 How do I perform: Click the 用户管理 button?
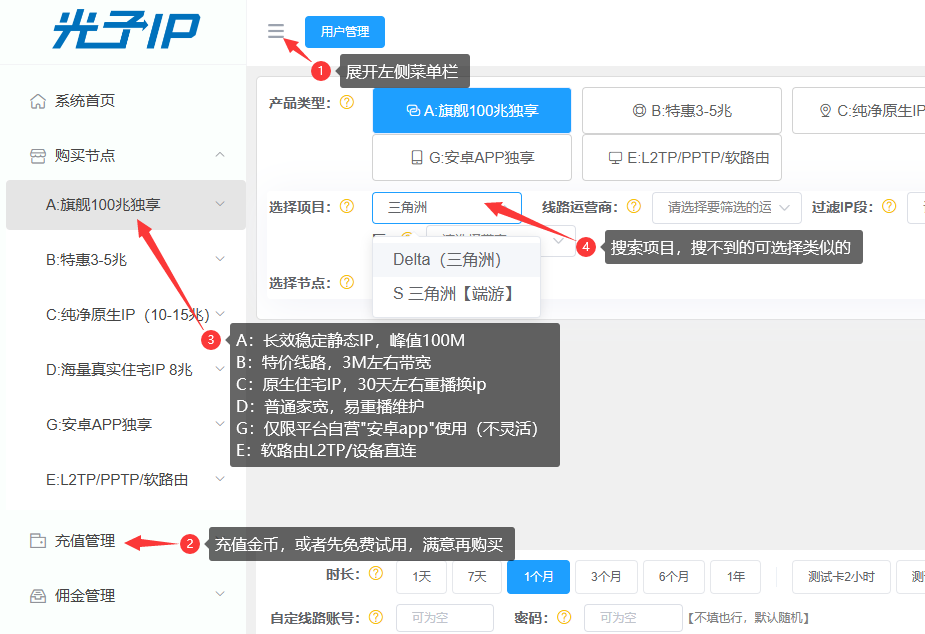point(344,31)
